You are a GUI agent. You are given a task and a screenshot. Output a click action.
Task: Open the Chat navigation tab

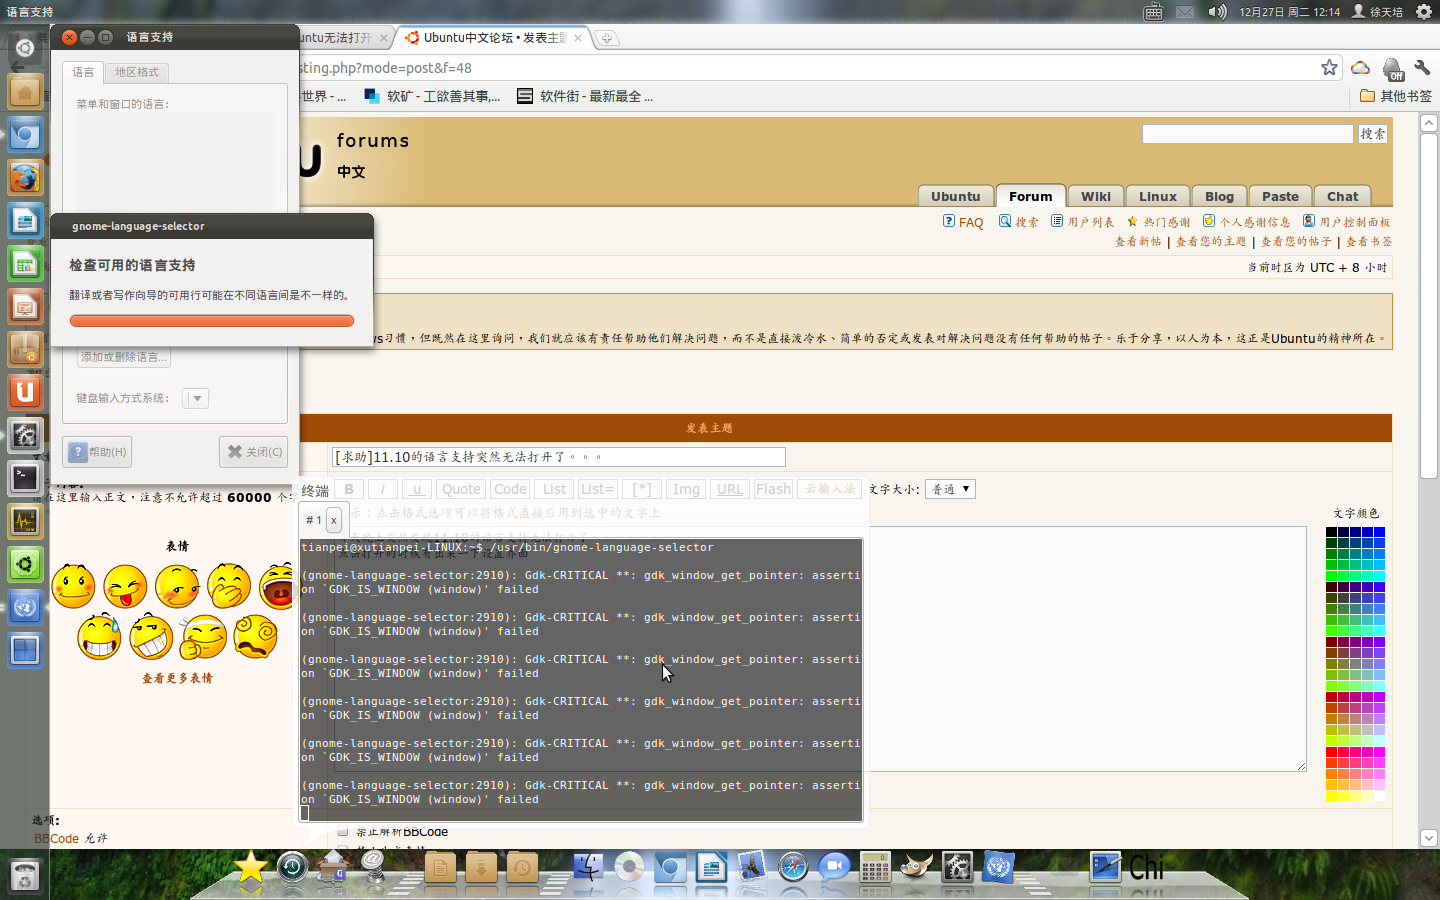coord(1342,196)
